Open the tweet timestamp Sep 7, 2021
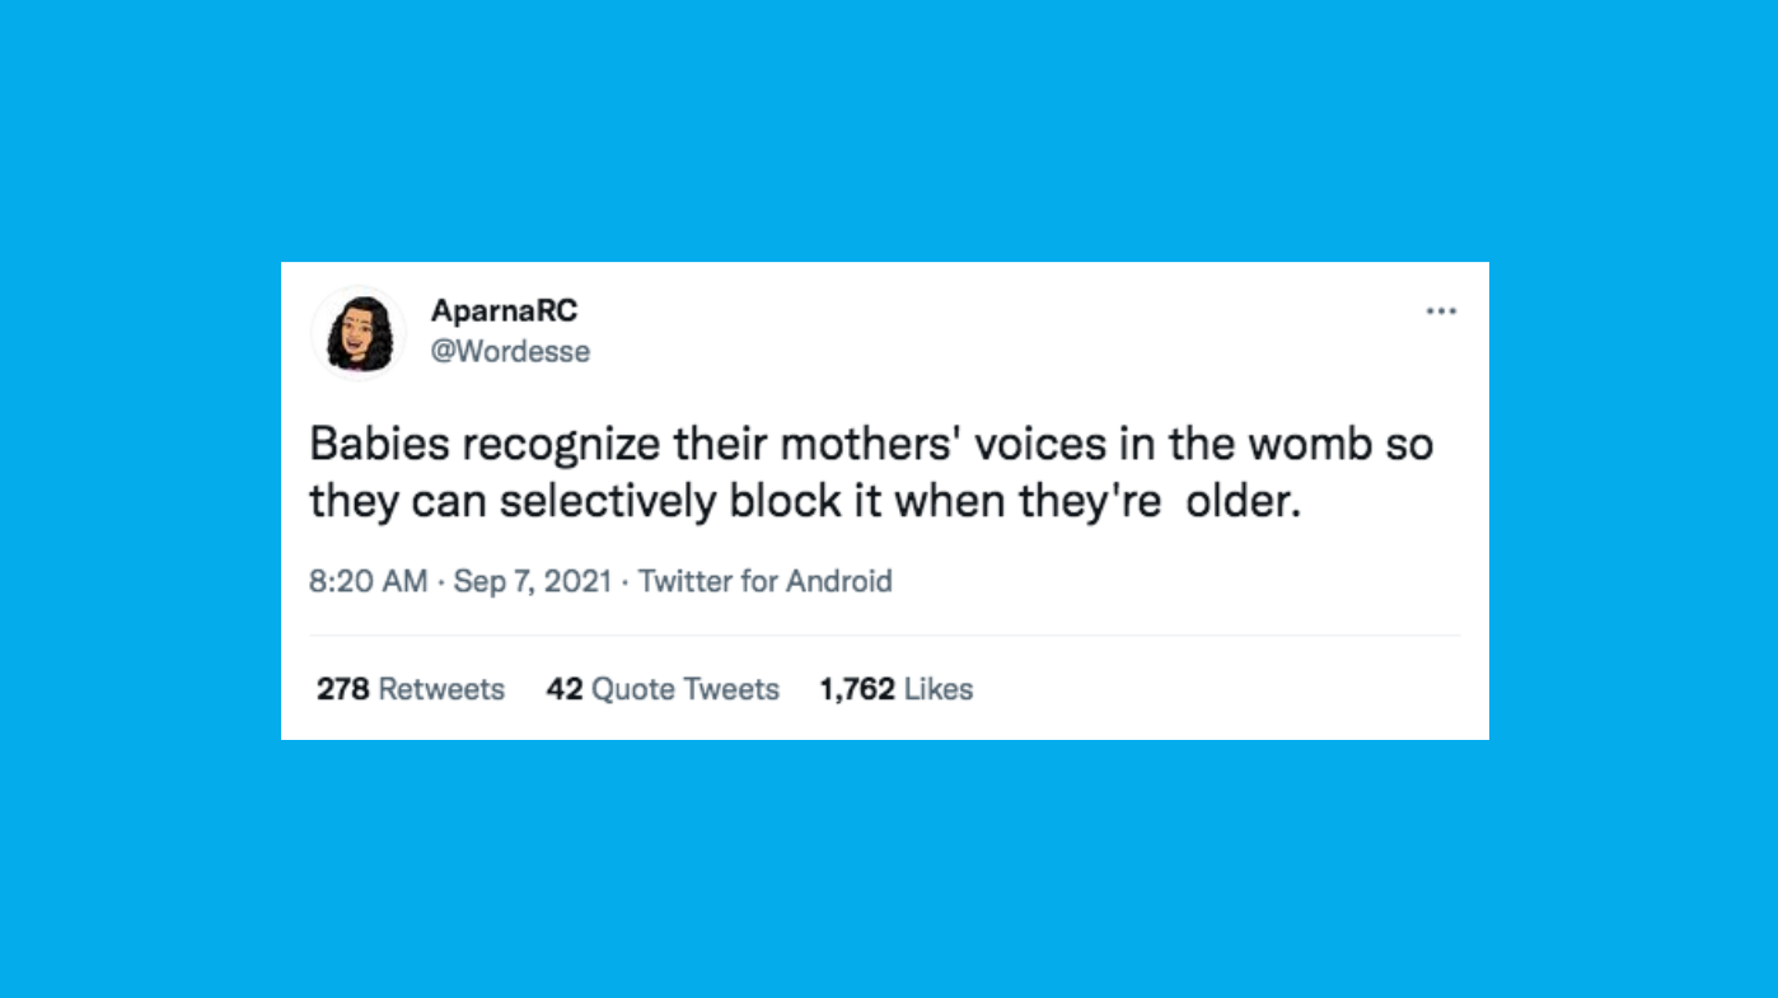The image size is (1778, 998). [533, 581]
